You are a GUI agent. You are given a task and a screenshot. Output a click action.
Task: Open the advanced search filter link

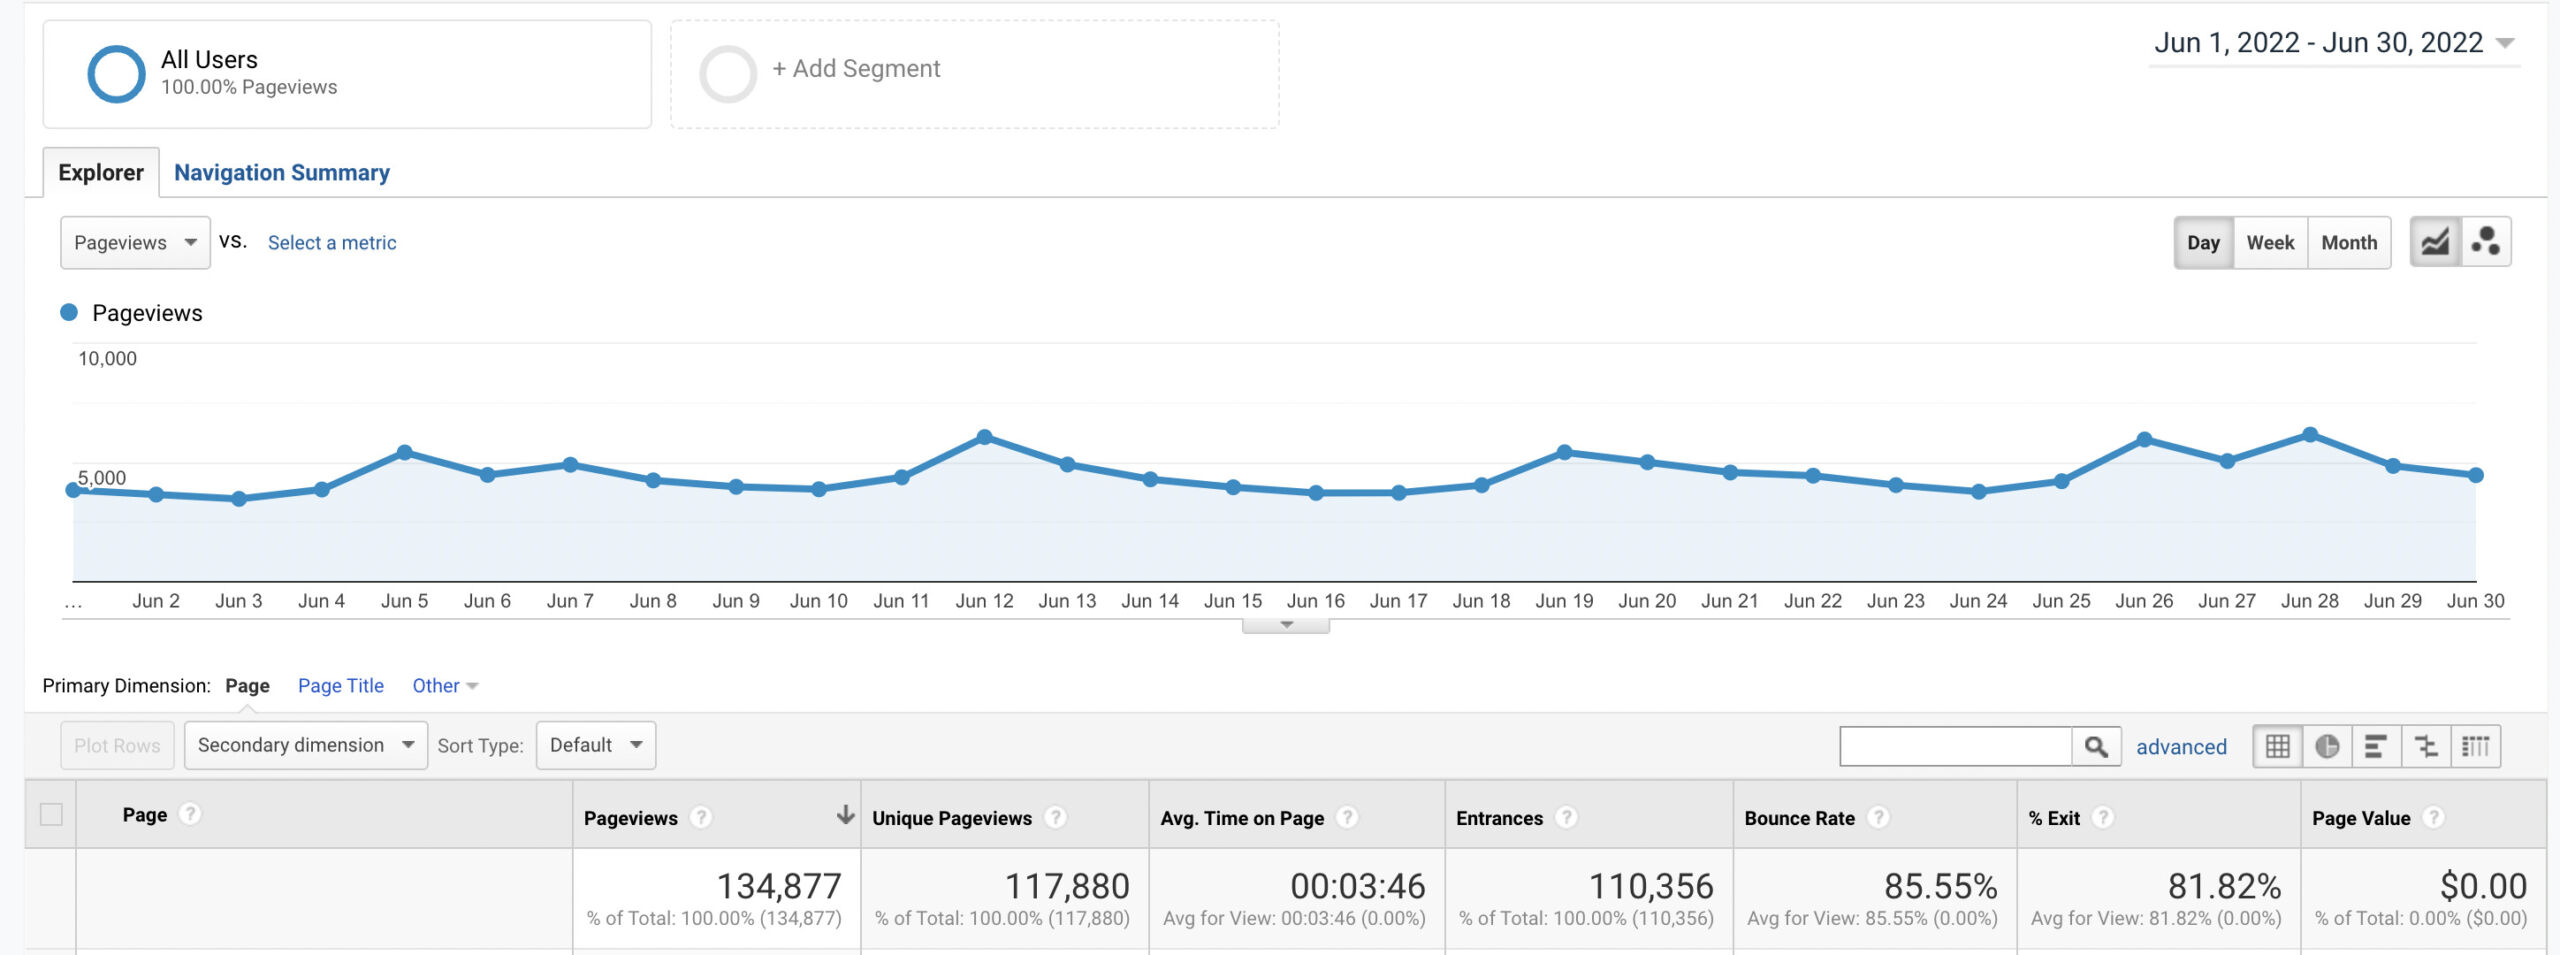[2183, 746]
